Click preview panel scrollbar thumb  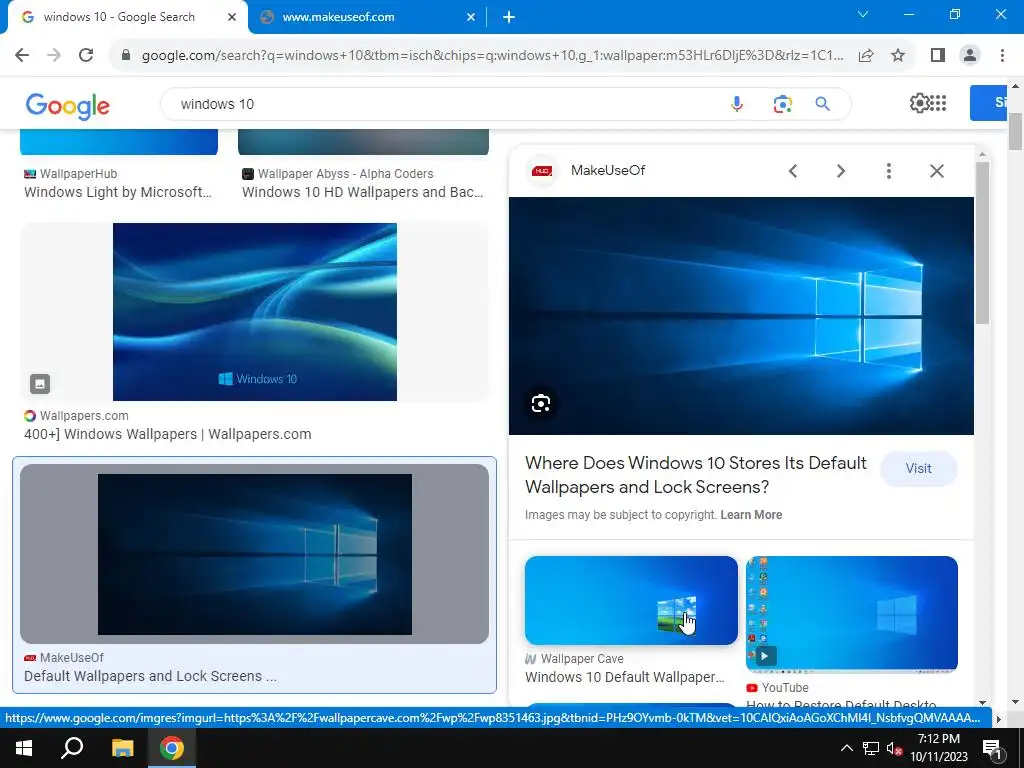(x=982, y=242)
